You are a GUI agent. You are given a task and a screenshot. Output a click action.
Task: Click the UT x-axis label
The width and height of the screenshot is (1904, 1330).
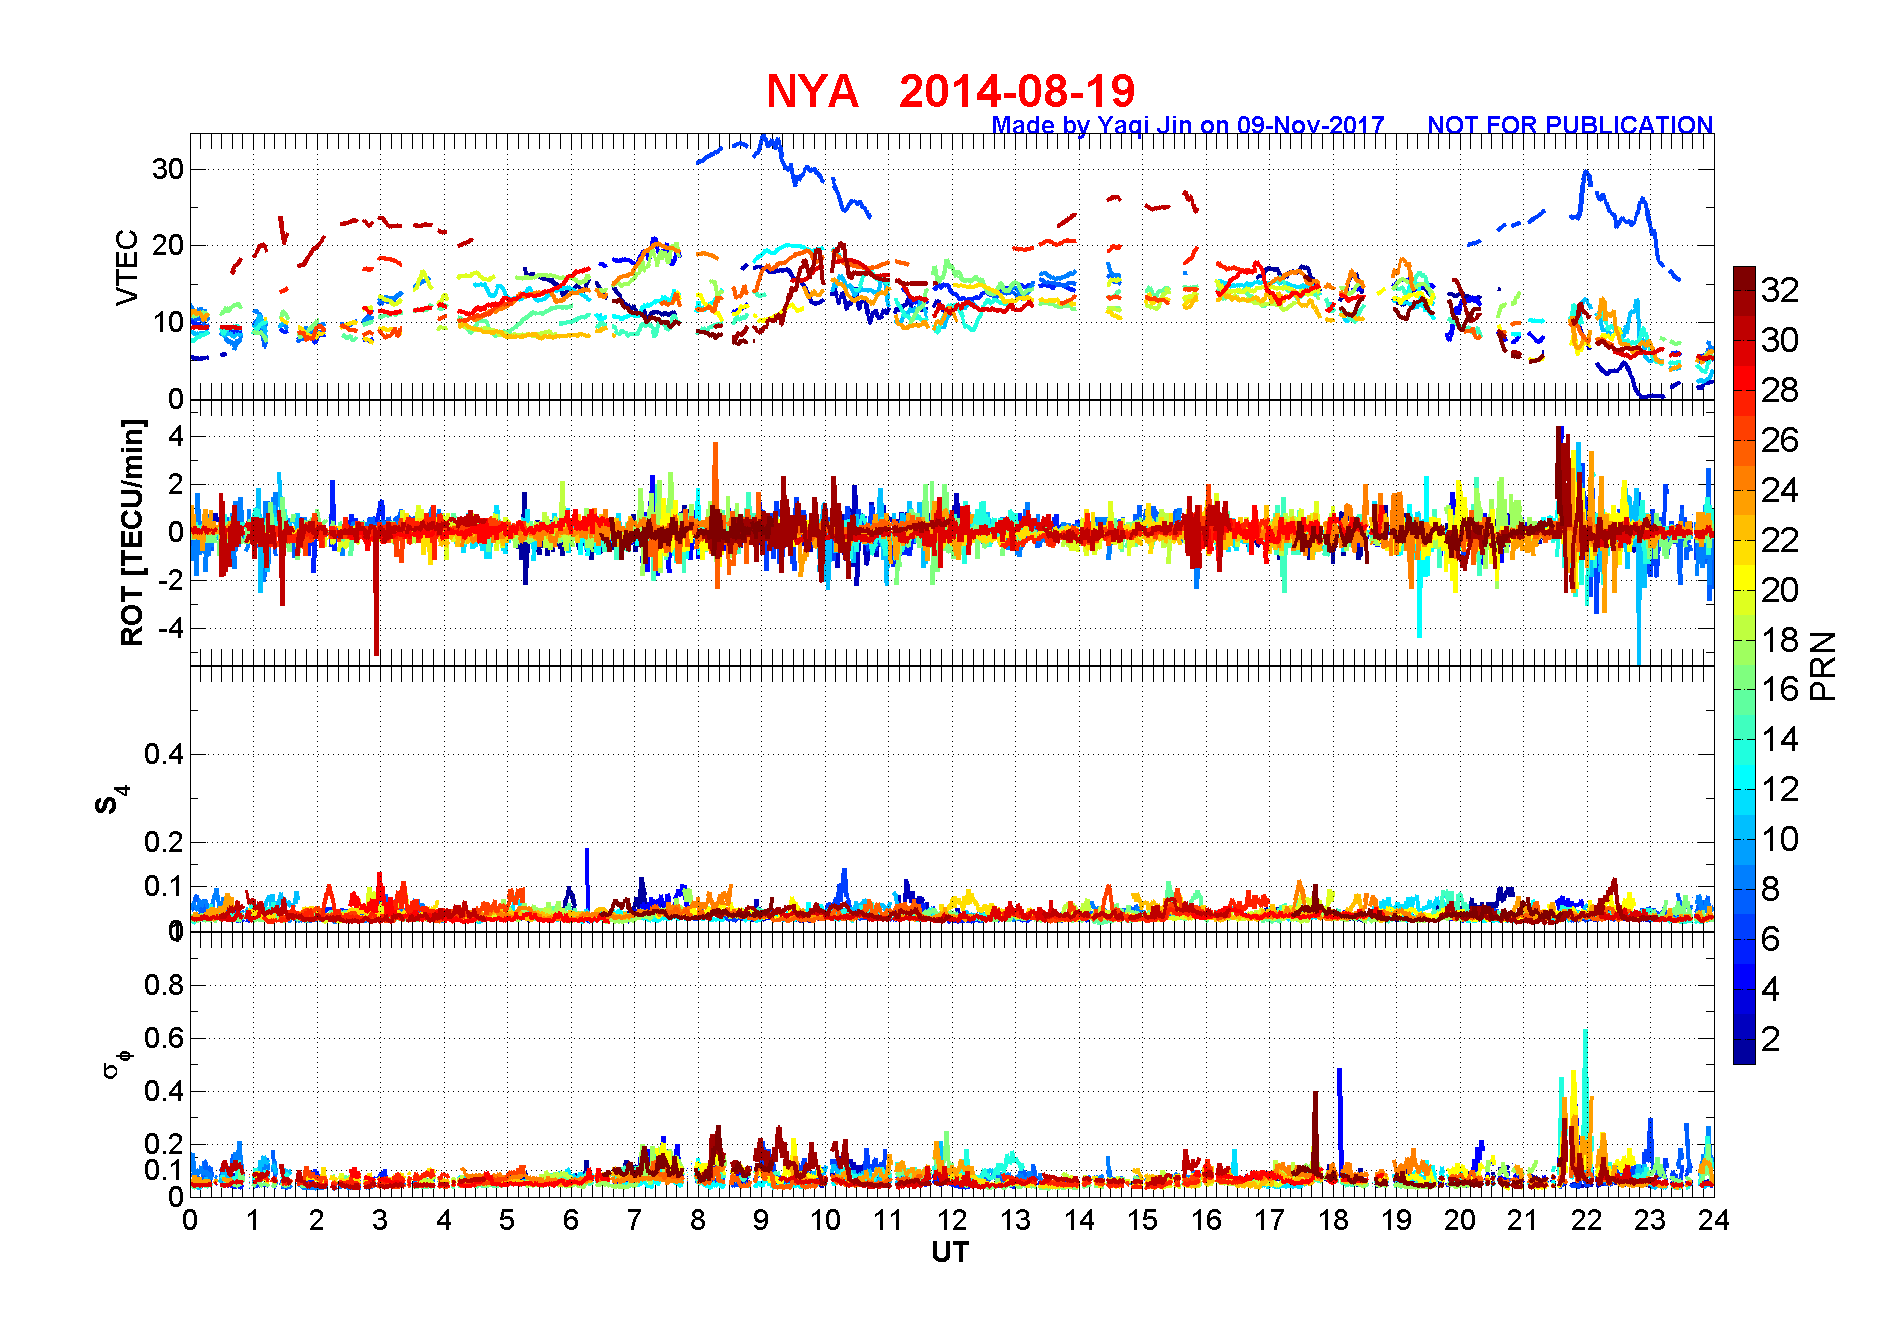click(950, 1252)
